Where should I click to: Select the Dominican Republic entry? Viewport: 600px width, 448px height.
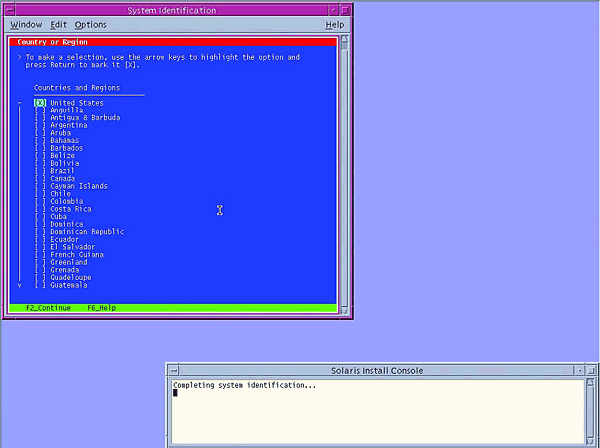[x=87, y=232]
